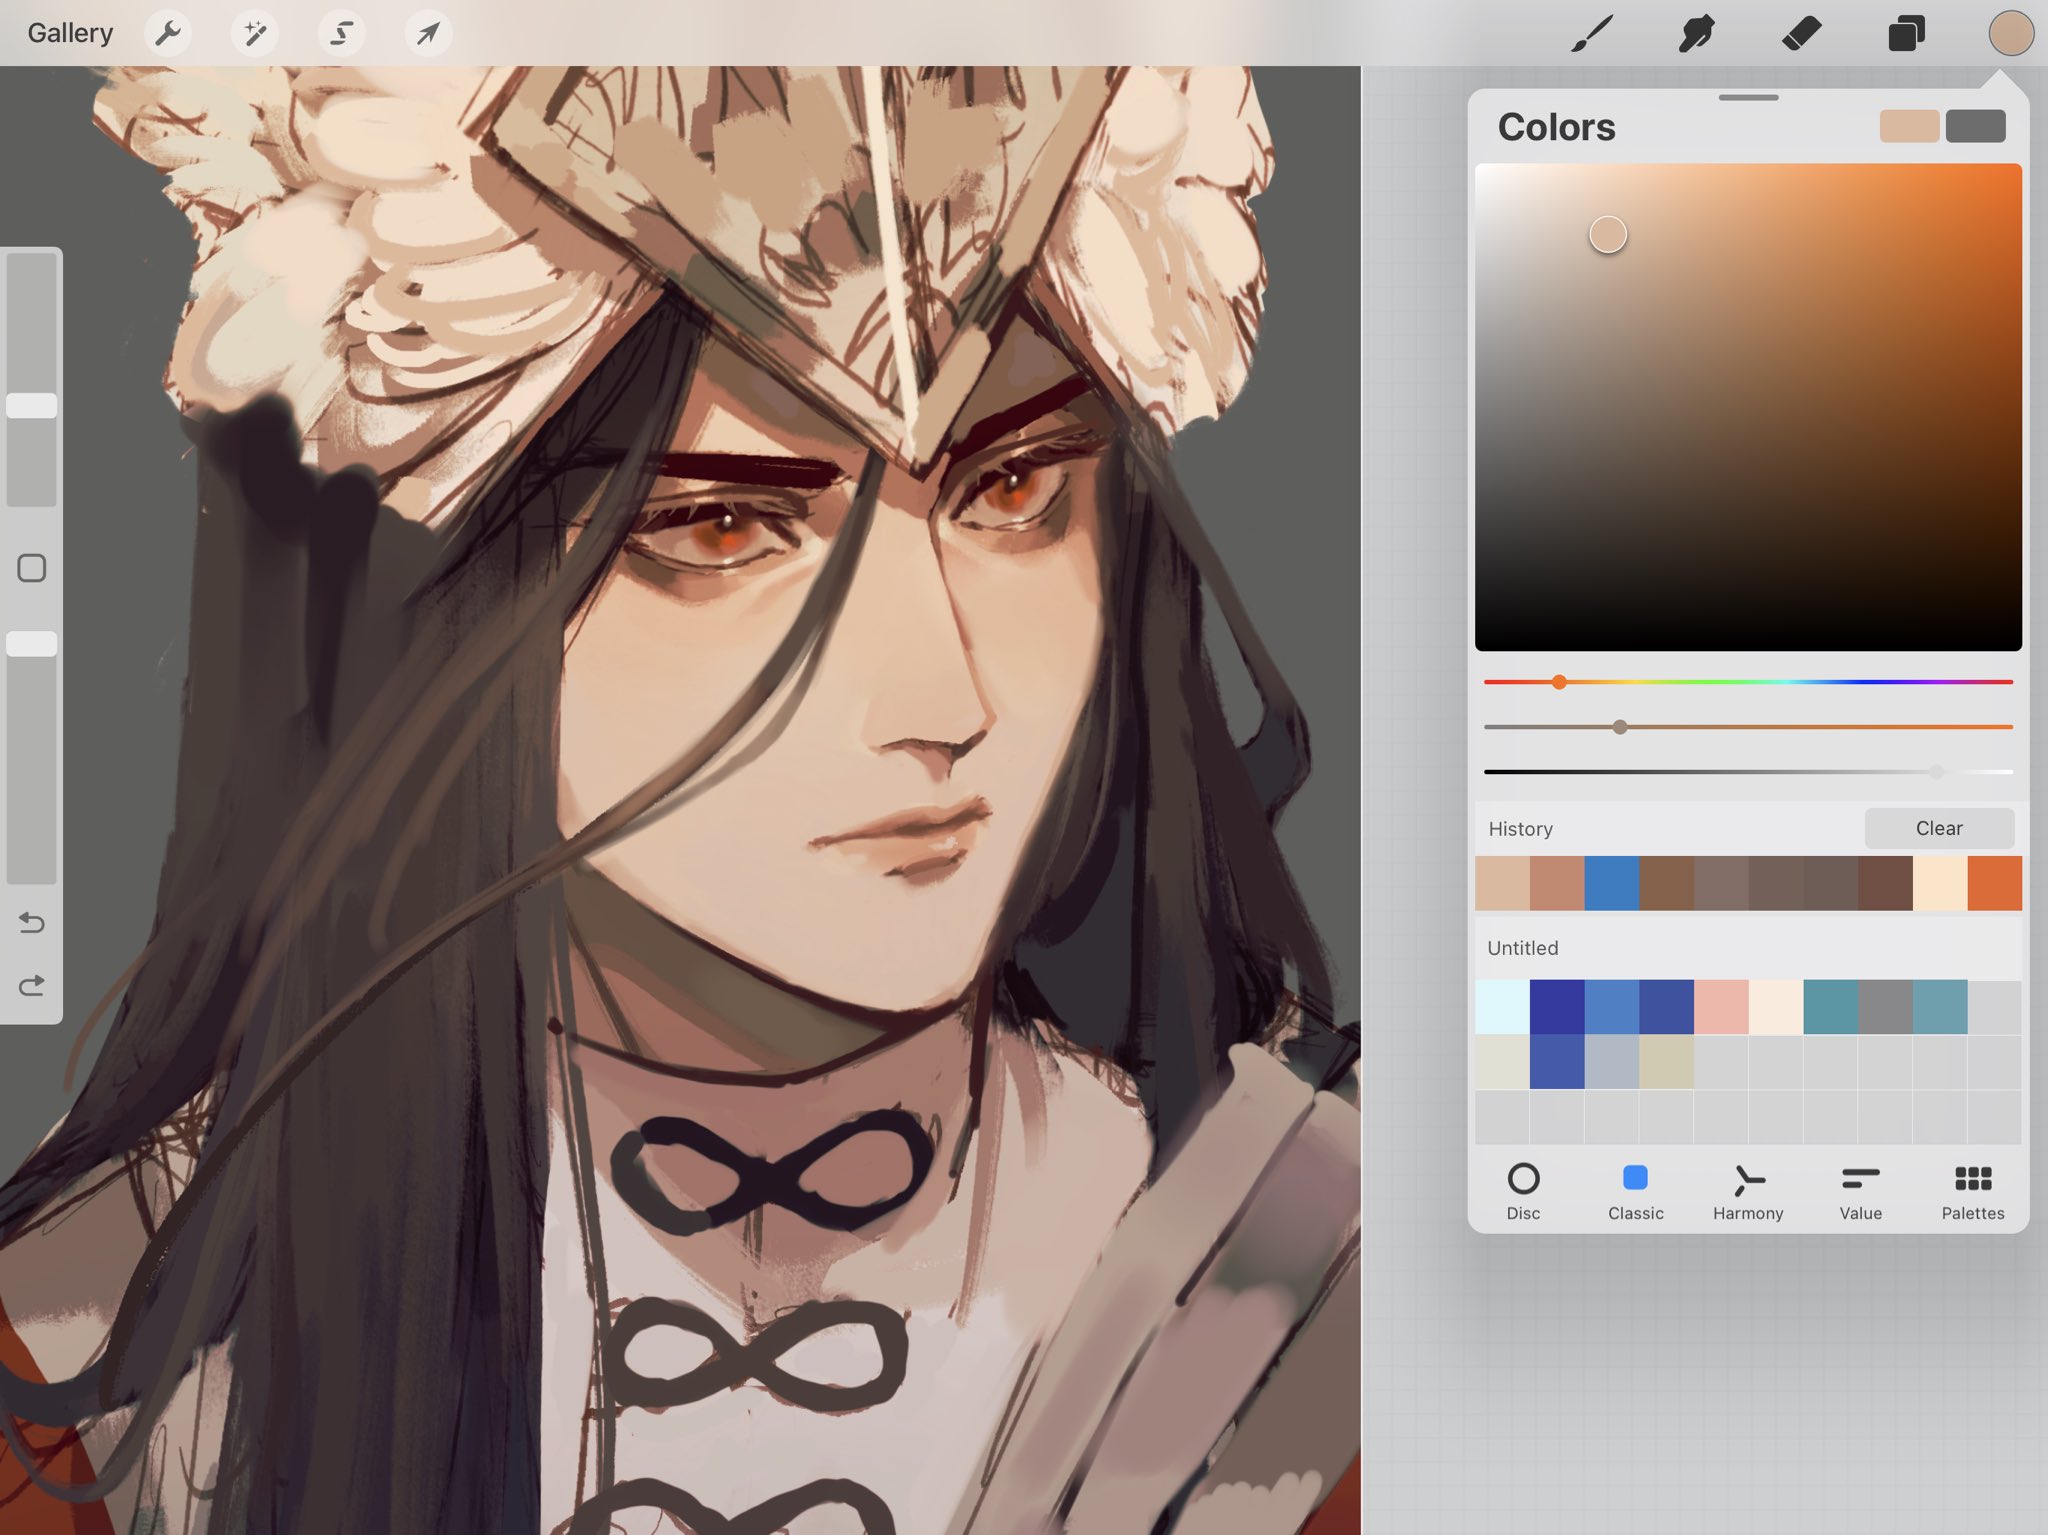Tap the first teal swatch in Untitled palette

tap(1831, 1007)
